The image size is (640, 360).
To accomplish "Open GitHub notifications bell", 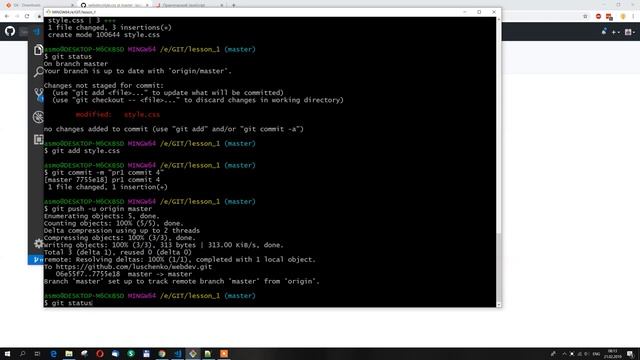I will (x=604, y=31).
